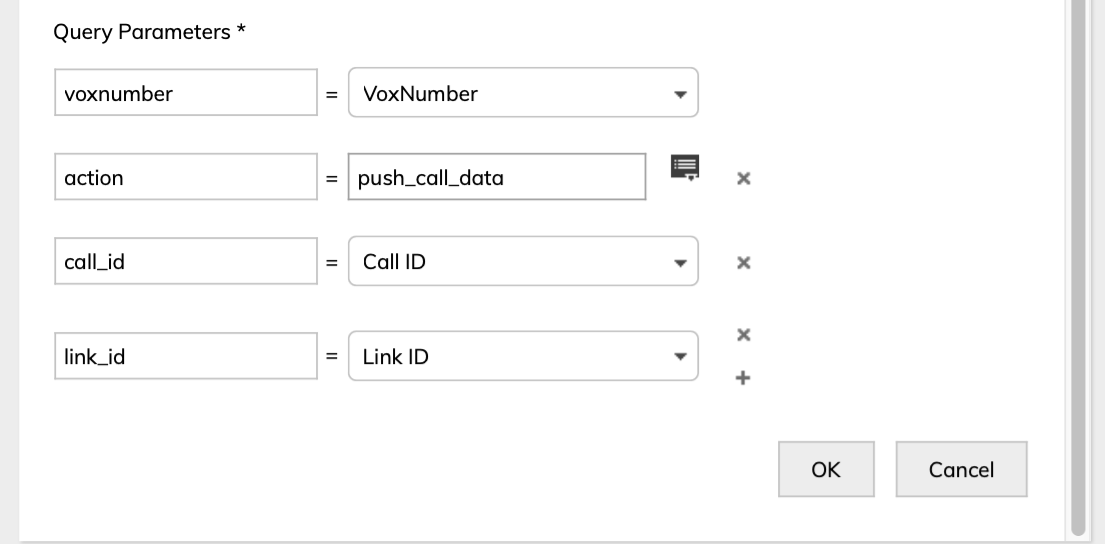Viewport: 1105px width, 544px height.
Task: Expand the Call ID dropdown
Action: (522, 262)
